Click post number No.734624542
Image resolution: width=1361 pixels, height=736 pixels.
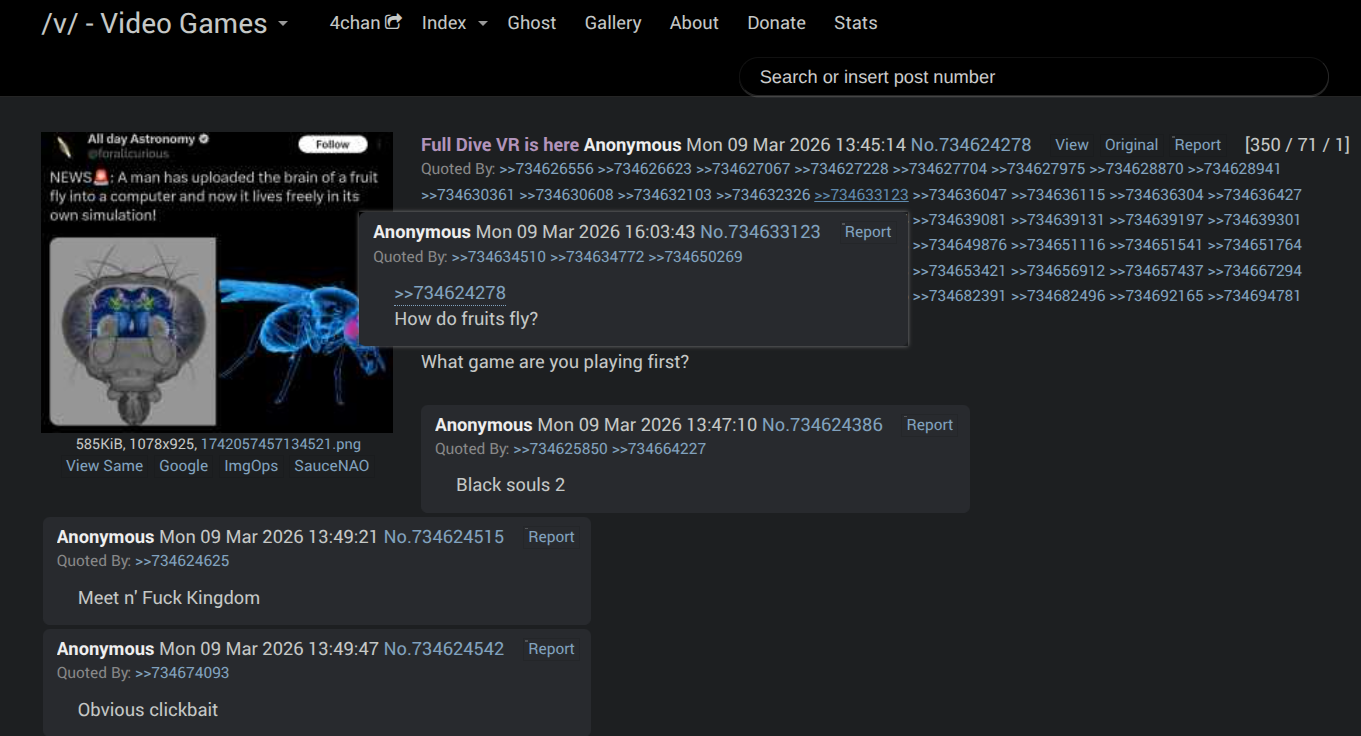click(444, 649)
